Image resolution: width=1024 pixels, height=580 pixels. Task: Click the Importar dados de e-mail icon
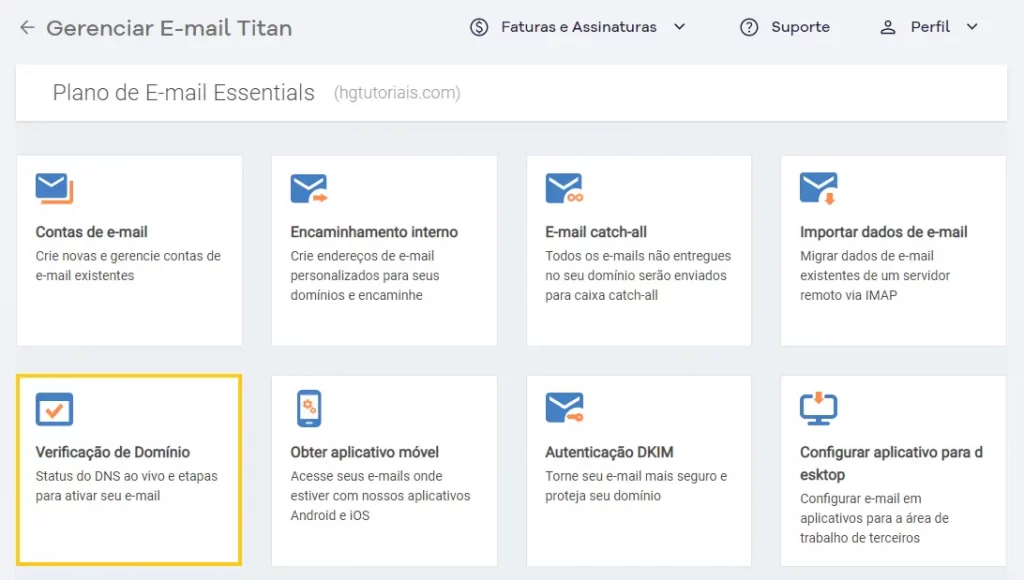pos(818,188)
